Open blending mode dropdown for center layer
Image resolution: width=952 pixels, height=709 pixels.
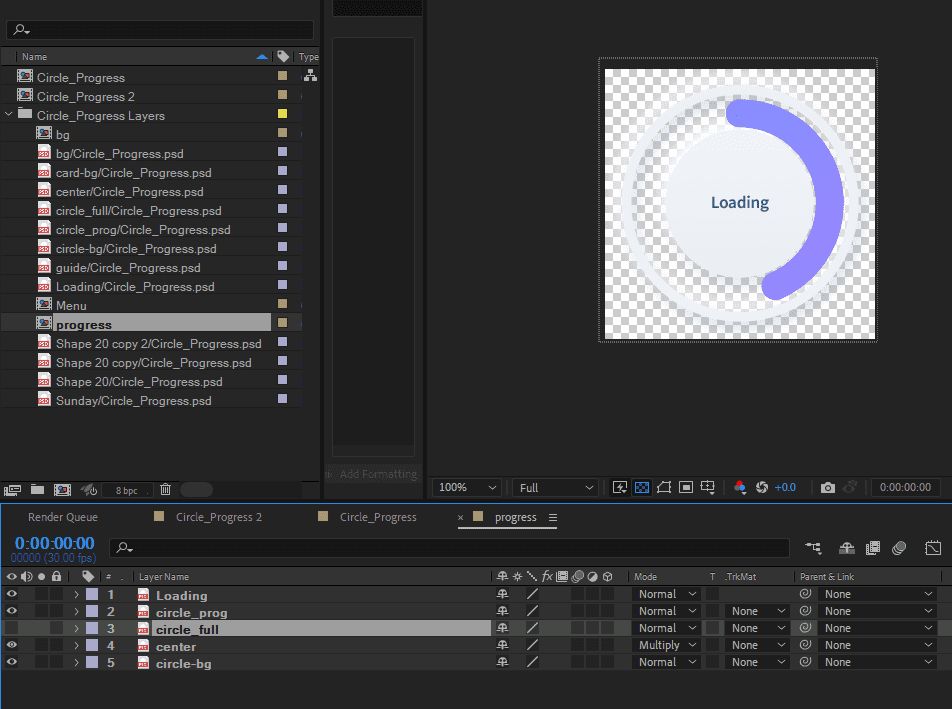667,645
